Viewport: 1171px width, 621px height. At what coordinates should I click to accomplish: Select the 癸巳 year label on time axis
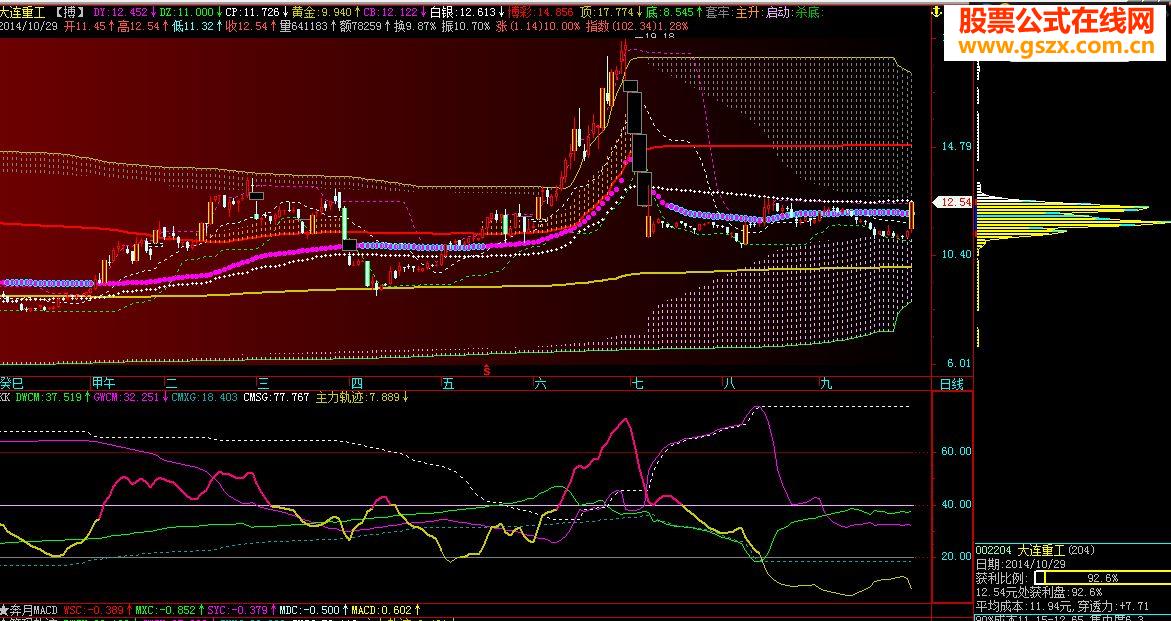point(11,384)
